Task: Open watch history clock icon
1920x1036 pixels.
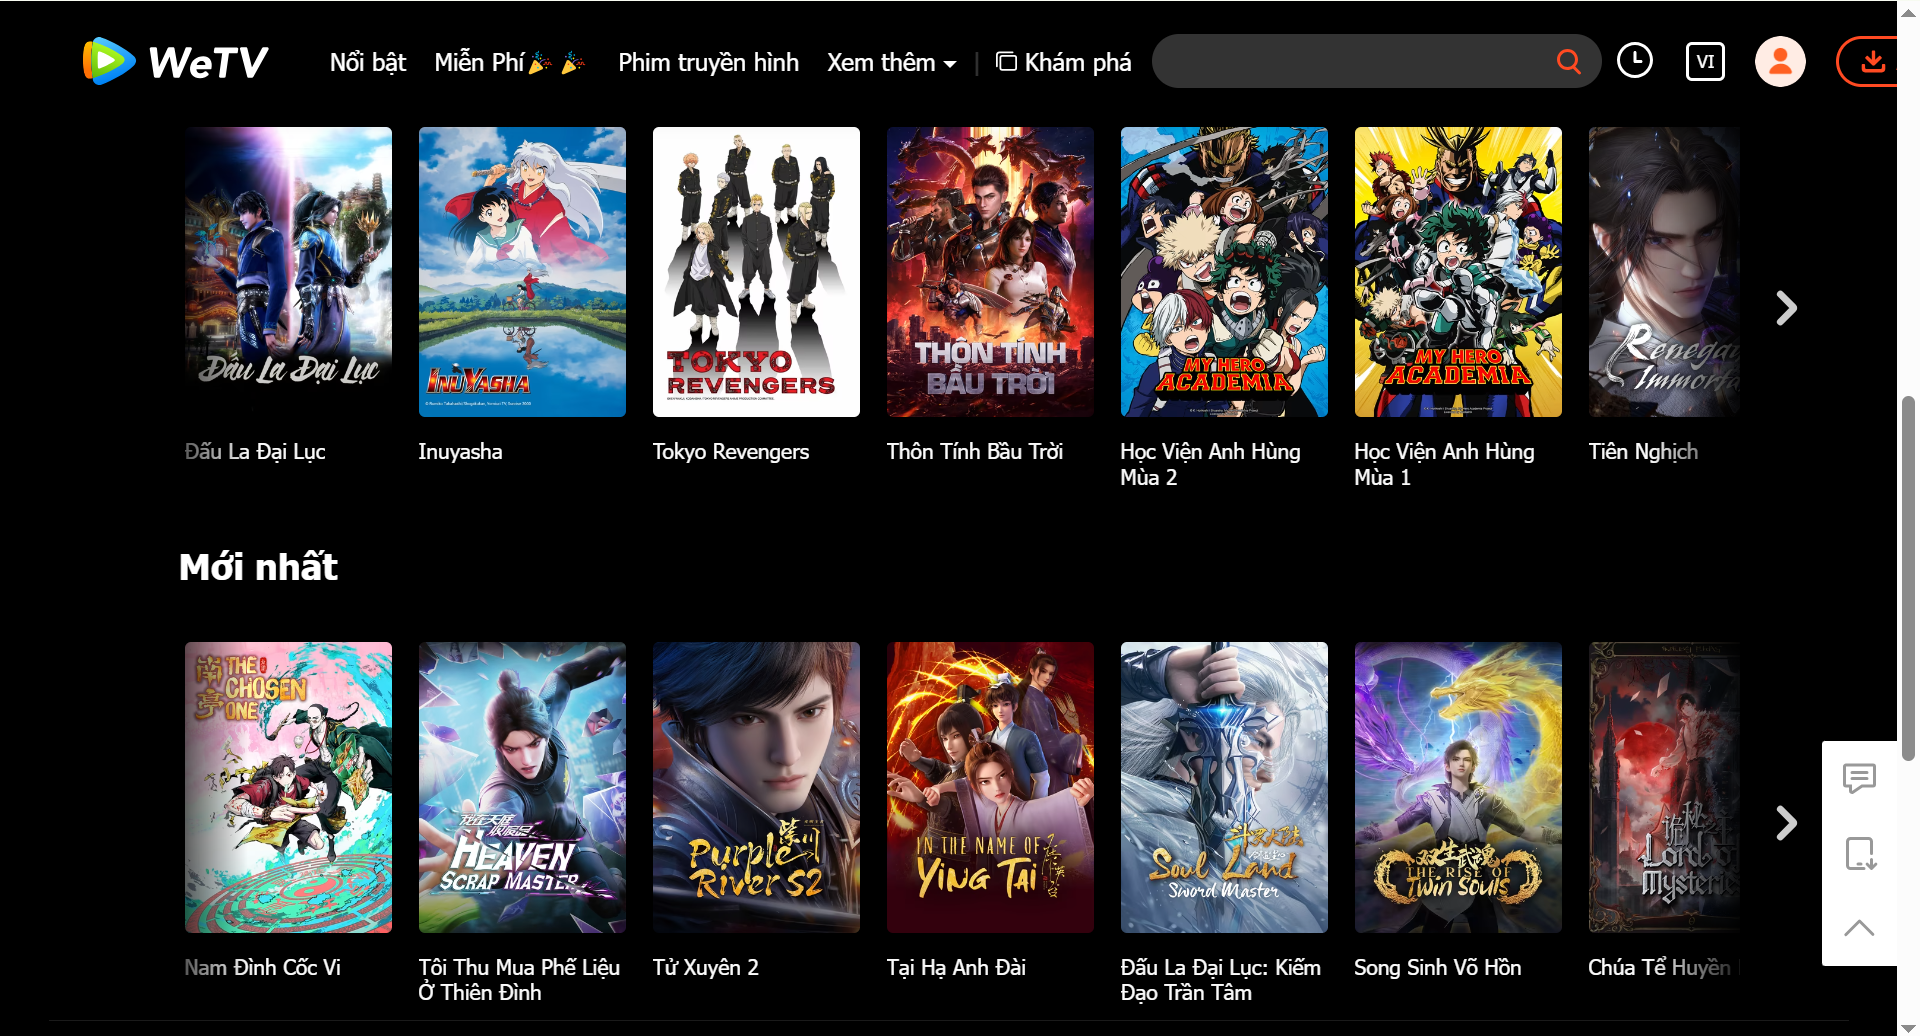Action: click(1635, 61)
